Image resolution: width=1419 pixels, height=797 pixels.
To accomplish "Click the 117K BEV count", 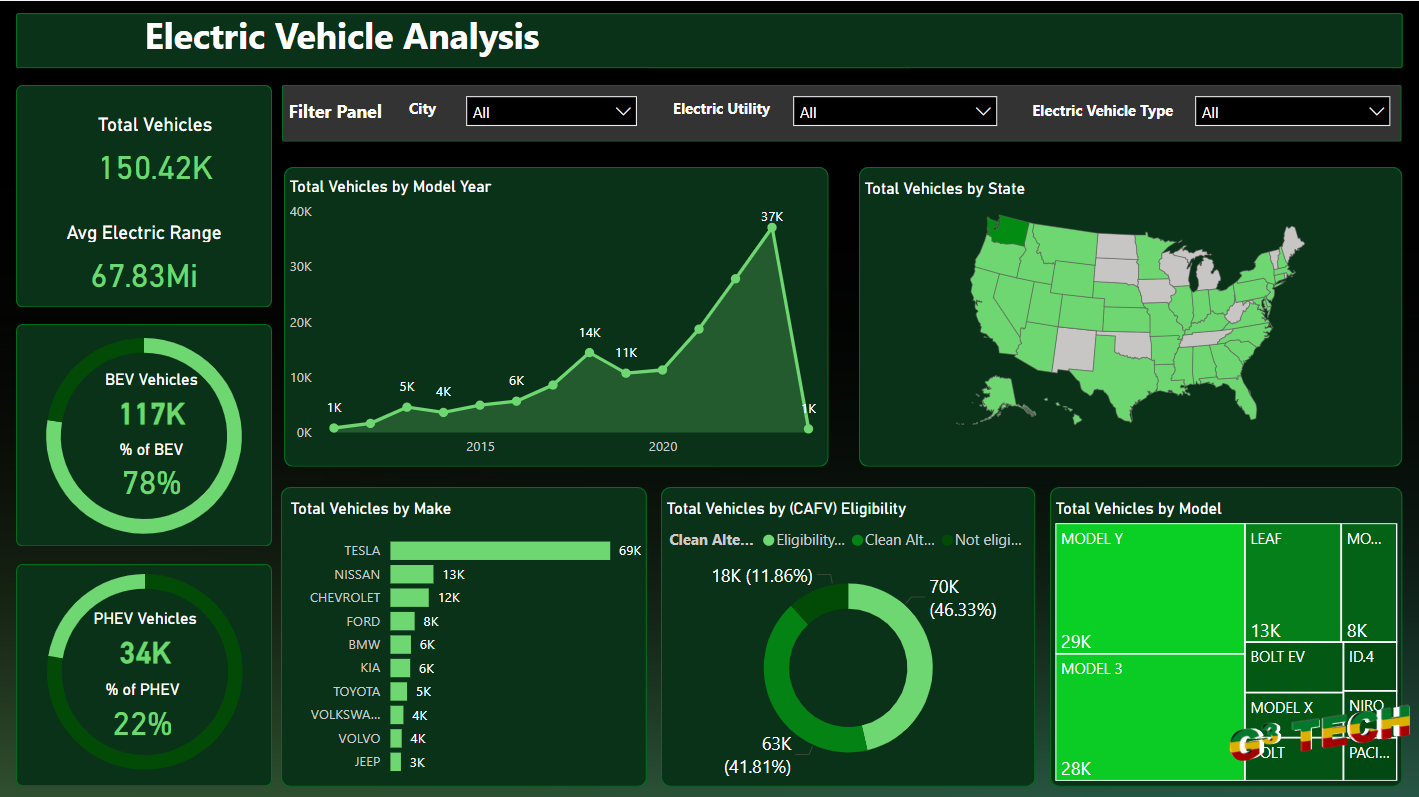I will tap(152, 414).
